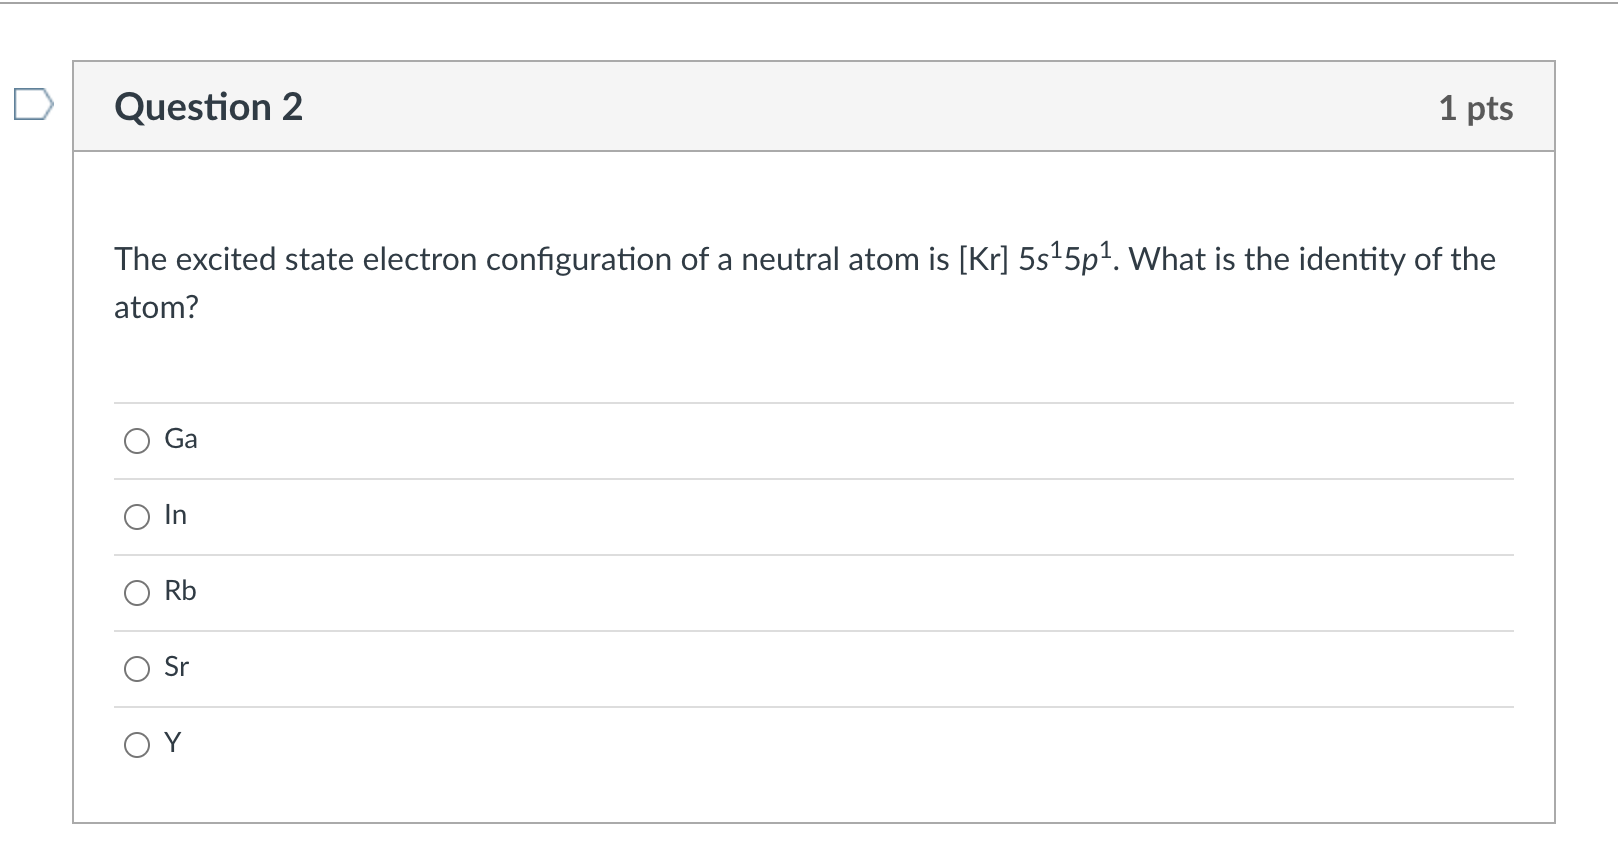Click the "Sr" answer label text
This screenshot has height=858, width=1618.
(177, 667)
